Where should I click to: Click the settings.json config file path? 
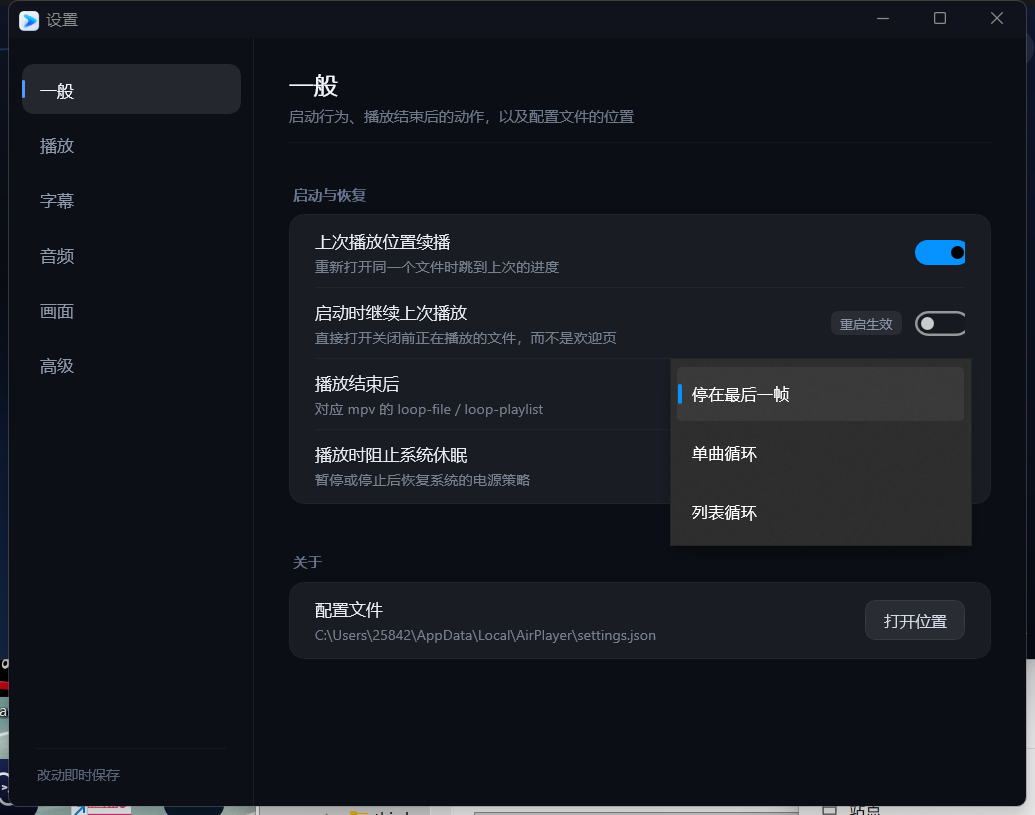(485, 636)
